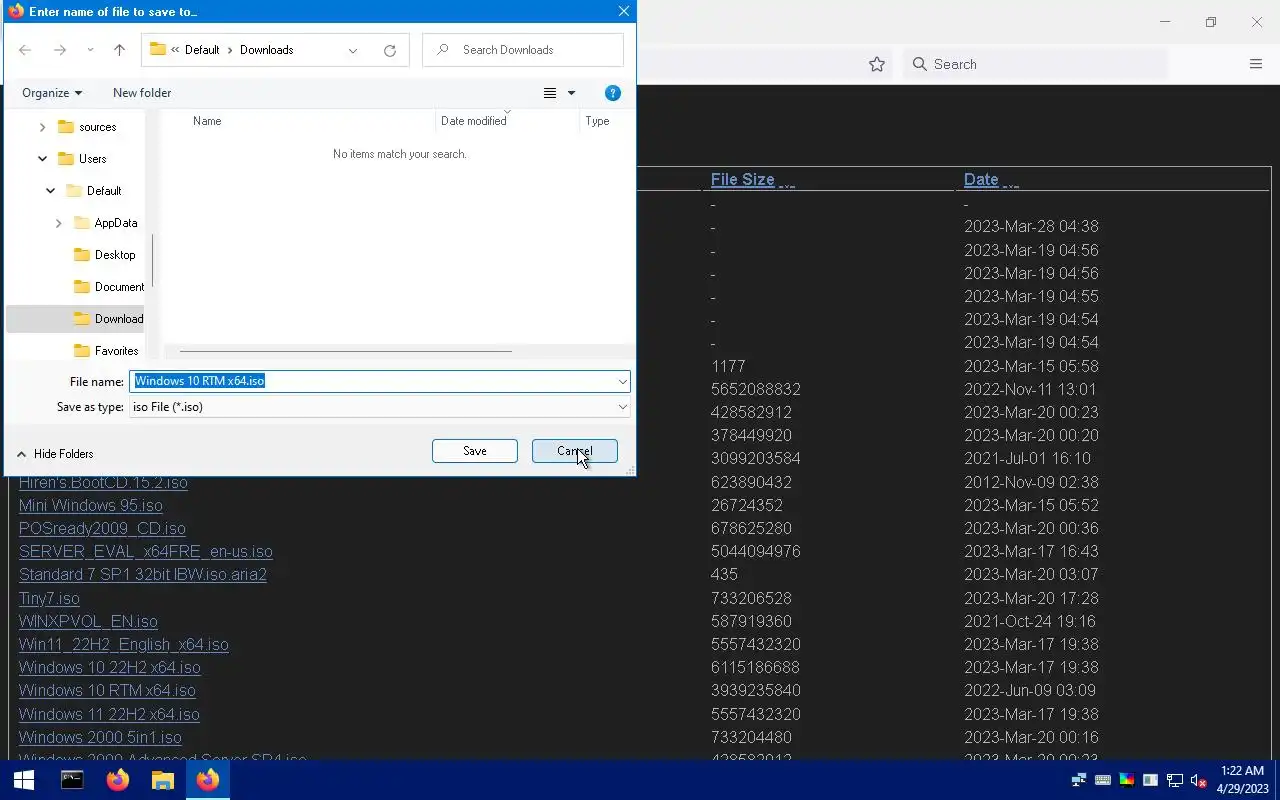1280x800 pixels.
Task: Open the Windows 2000 5in1.iso link
Action: [100, 738]
